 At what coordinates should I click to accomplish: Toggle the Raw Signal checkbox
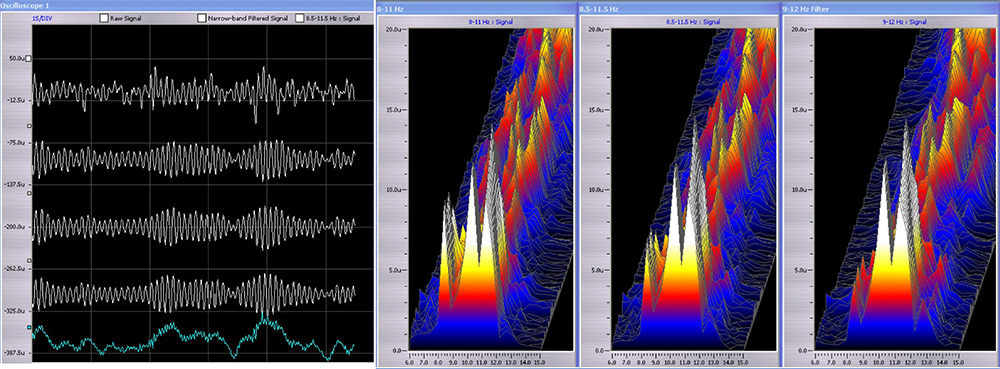[104, 19]
